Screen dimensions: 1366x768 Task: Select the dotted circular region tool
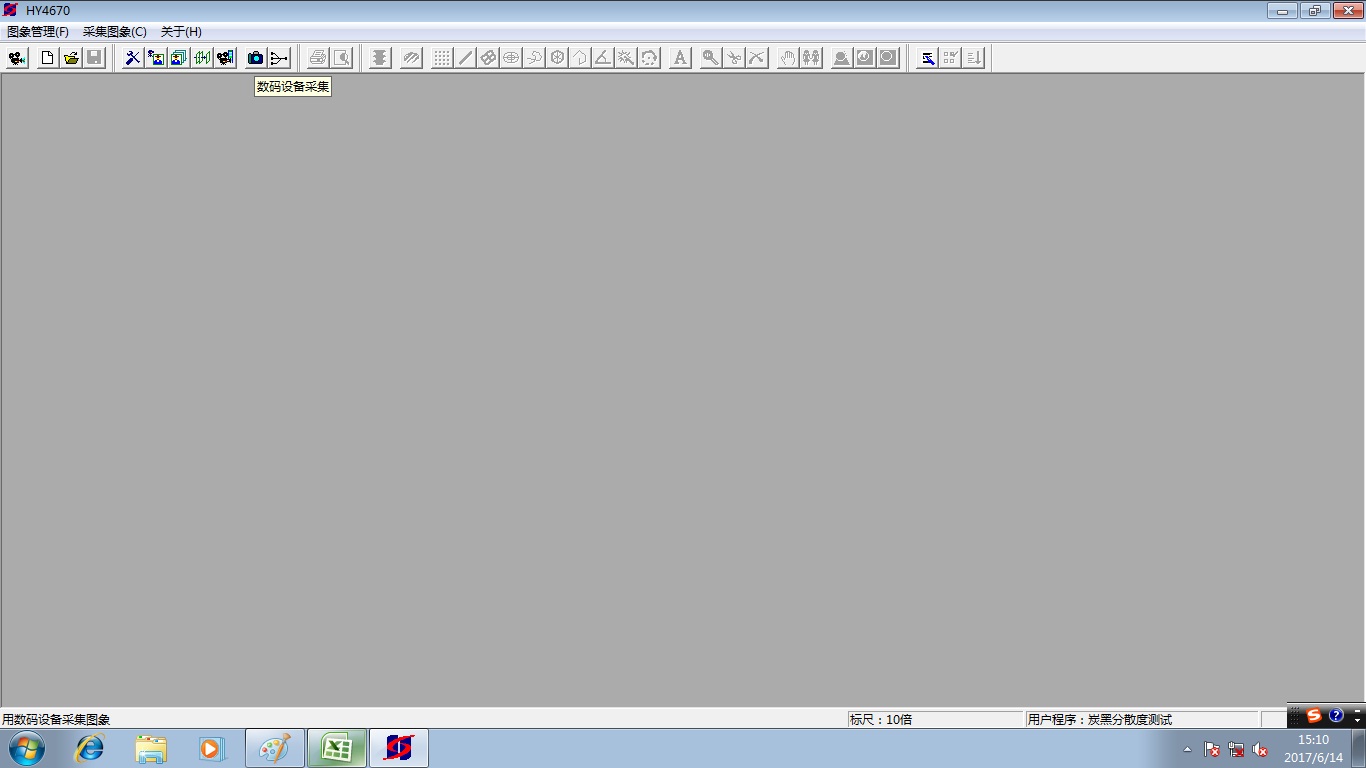tap(649, 58)
